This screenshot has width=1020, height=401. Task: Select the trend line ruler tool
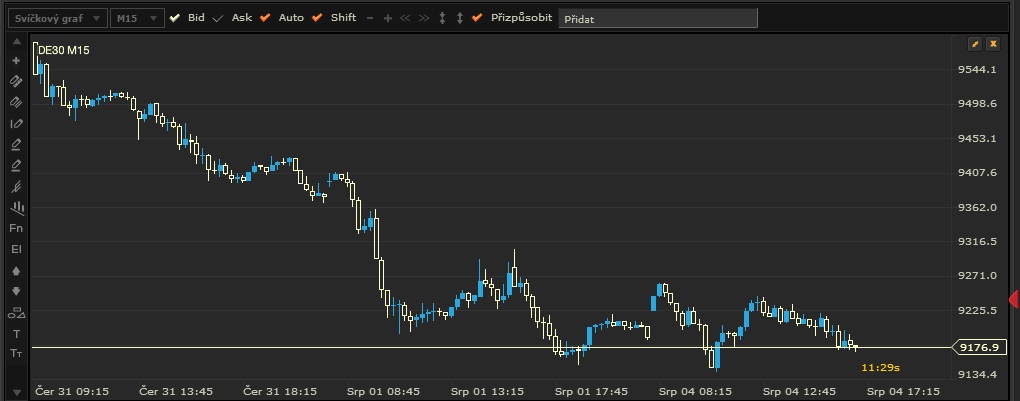tap(16, 81)
